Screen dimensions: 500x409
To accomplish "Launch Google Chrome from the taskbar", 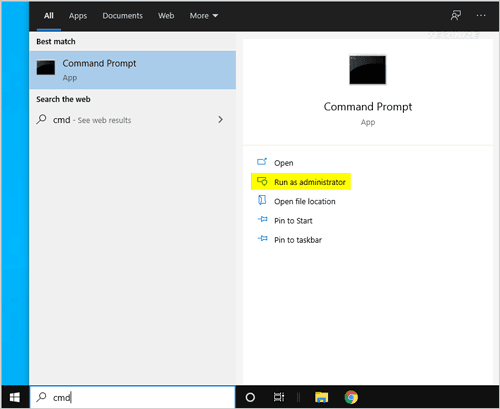I will 351,397.
